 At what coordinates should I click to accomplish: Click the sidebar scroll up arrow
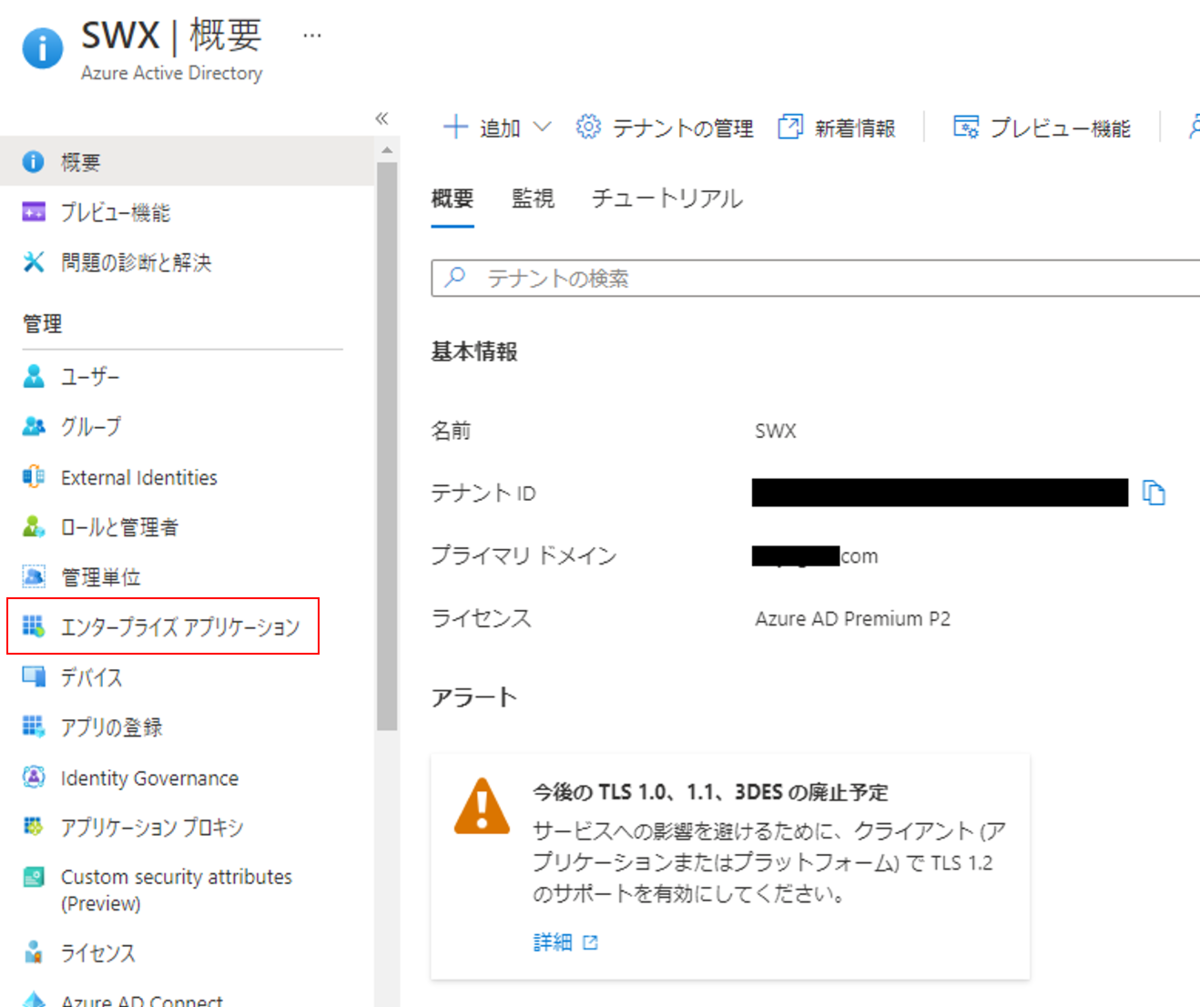(387, 151)
